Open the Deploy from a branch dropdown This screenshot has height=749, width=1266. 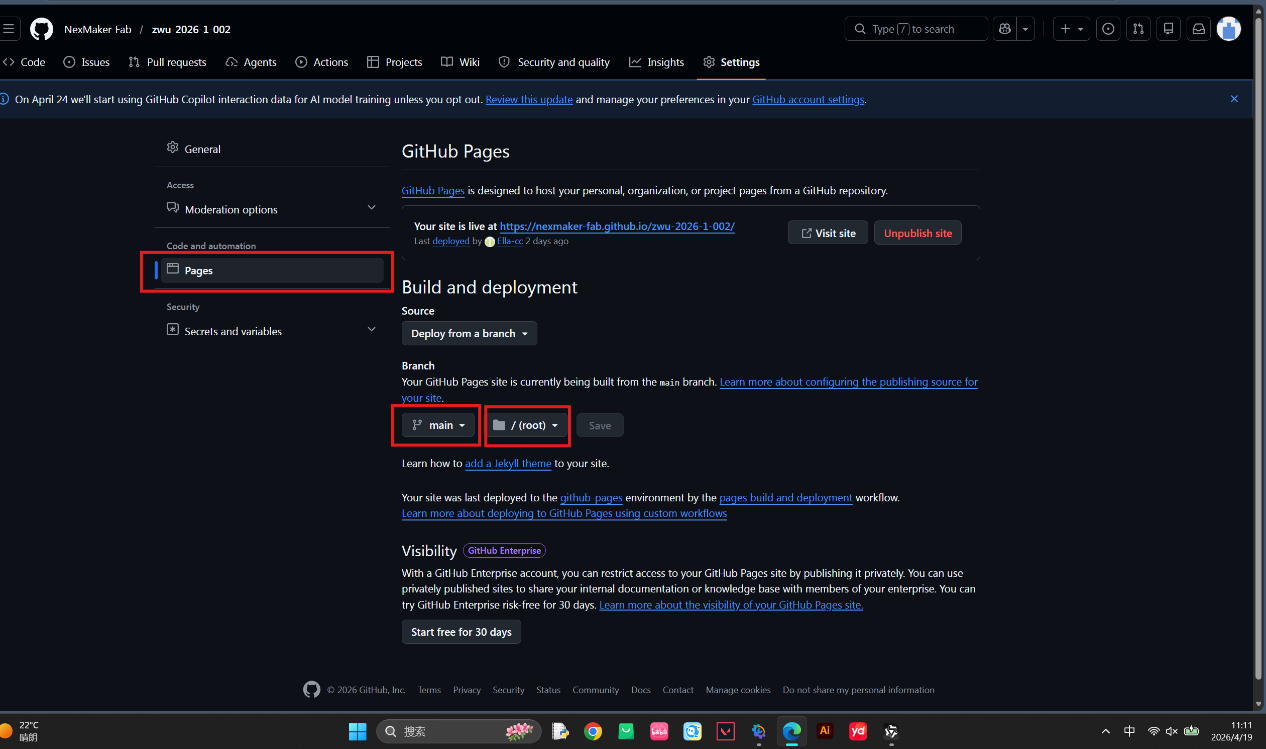(x=469, y=333)
